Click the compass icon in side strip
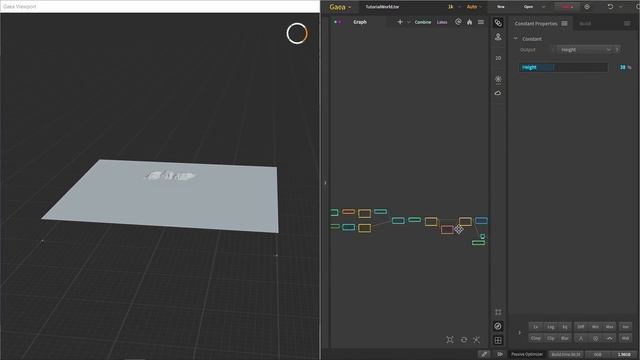Viewport: 640px width, 360px height. 498,326
